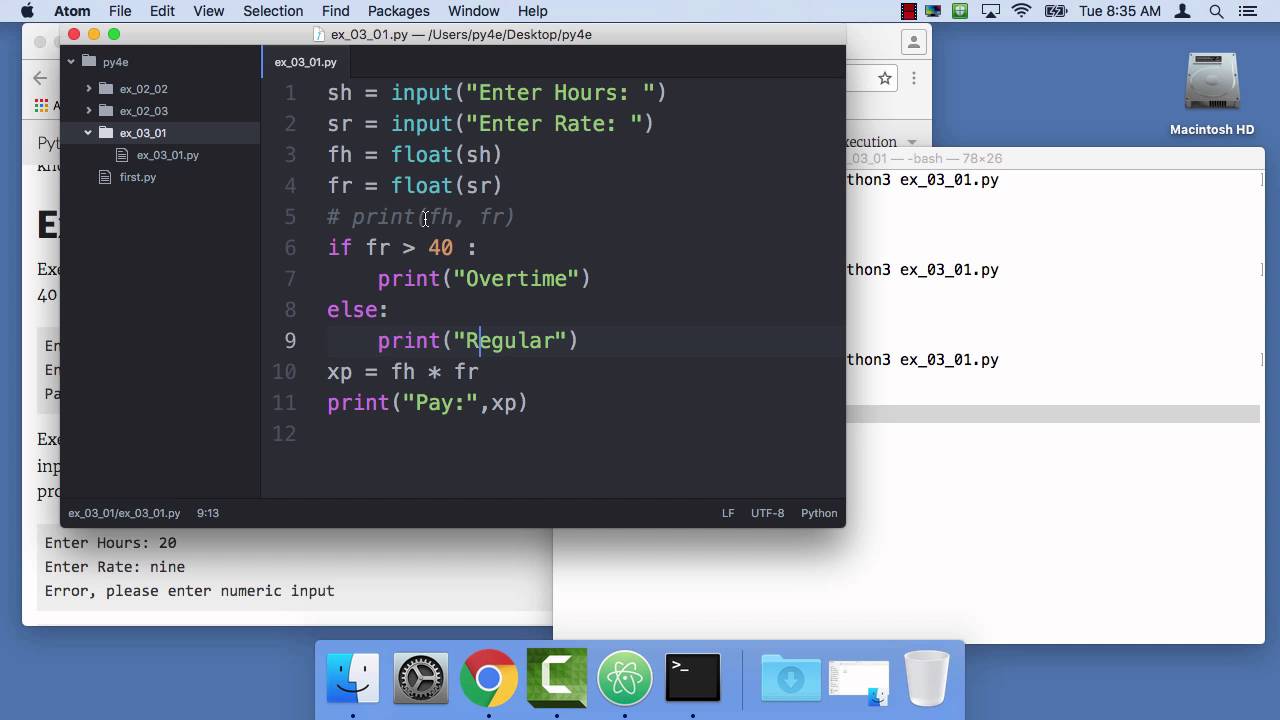
Task: Click the commented print(fh, fr) line
Action: coord(421,217)
